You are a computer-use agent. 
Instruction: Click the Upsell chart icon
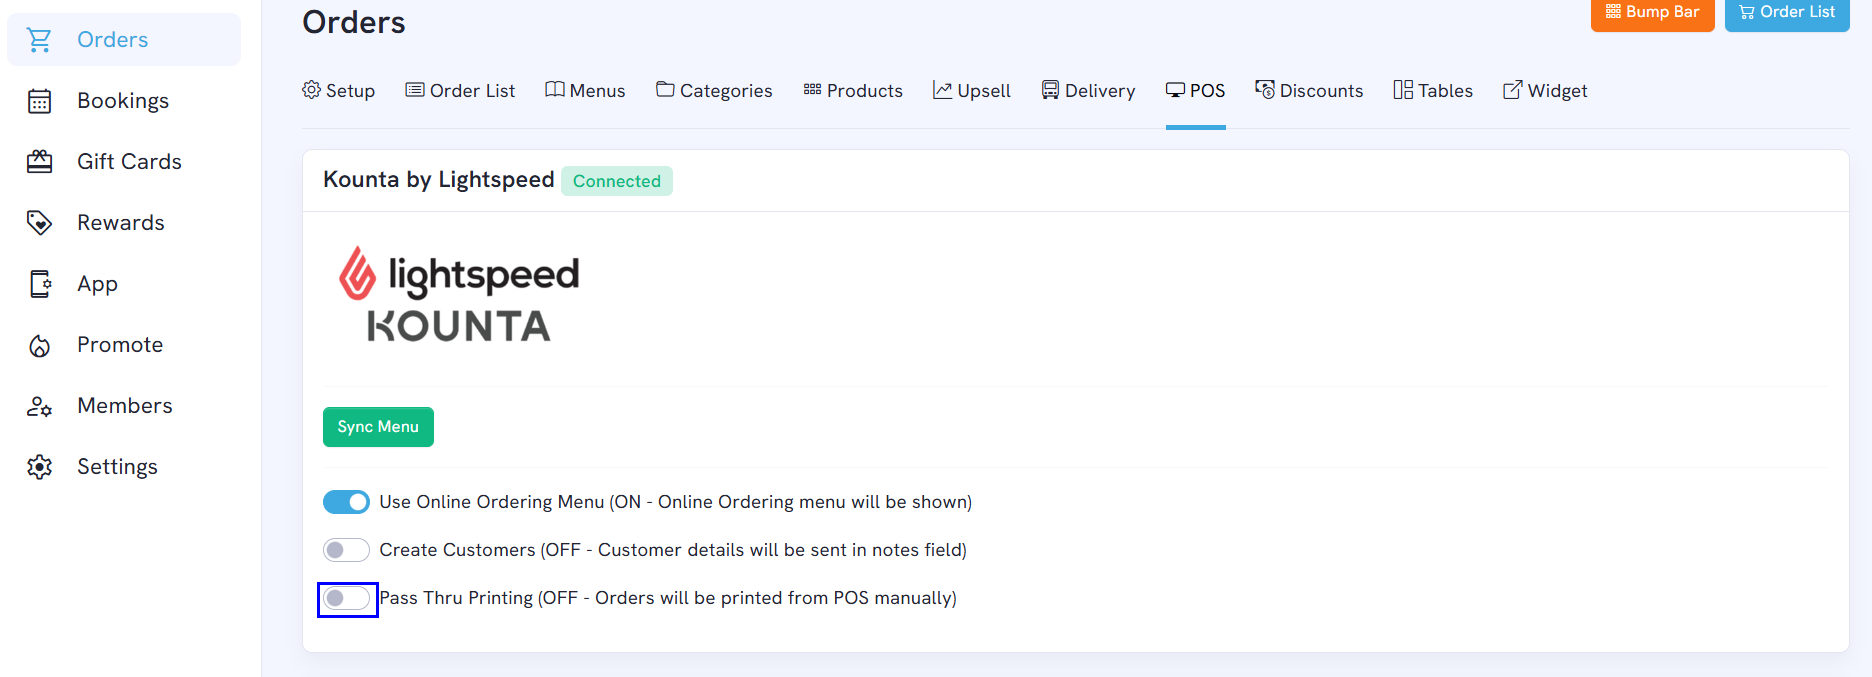tap(942, 90)
